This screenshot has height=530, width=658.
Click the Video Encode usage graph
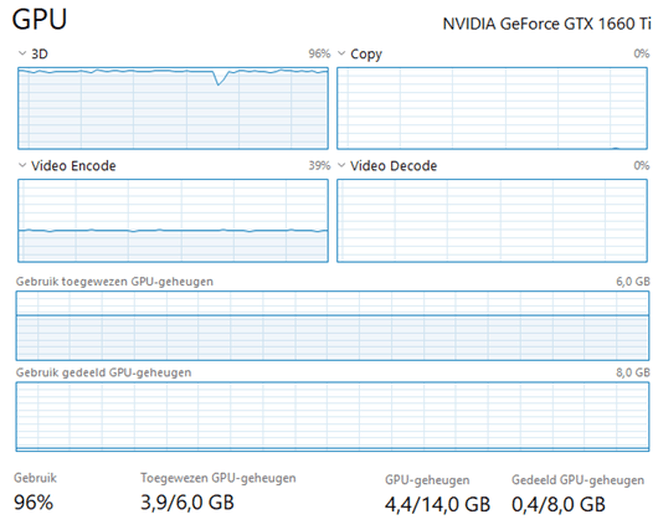pos(173,220)
